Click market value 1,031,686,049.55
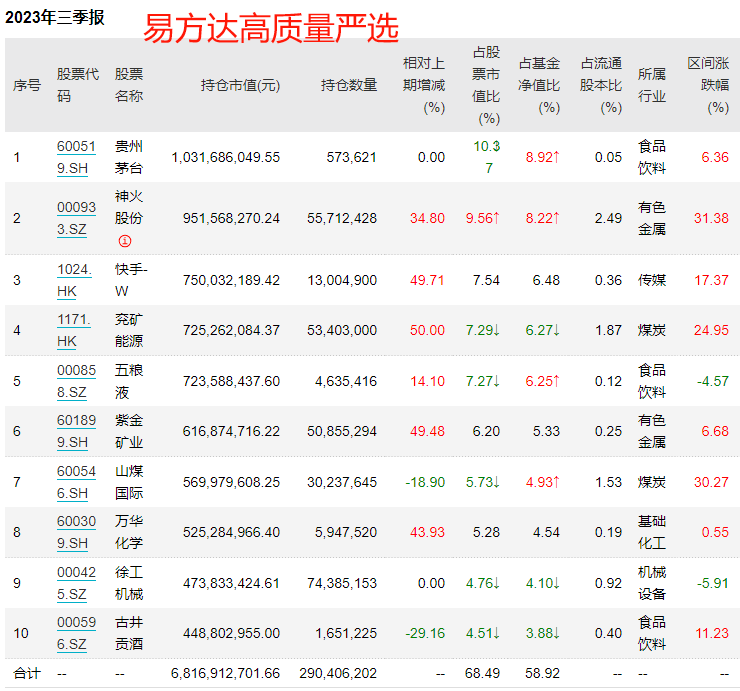 pos(226,157)
